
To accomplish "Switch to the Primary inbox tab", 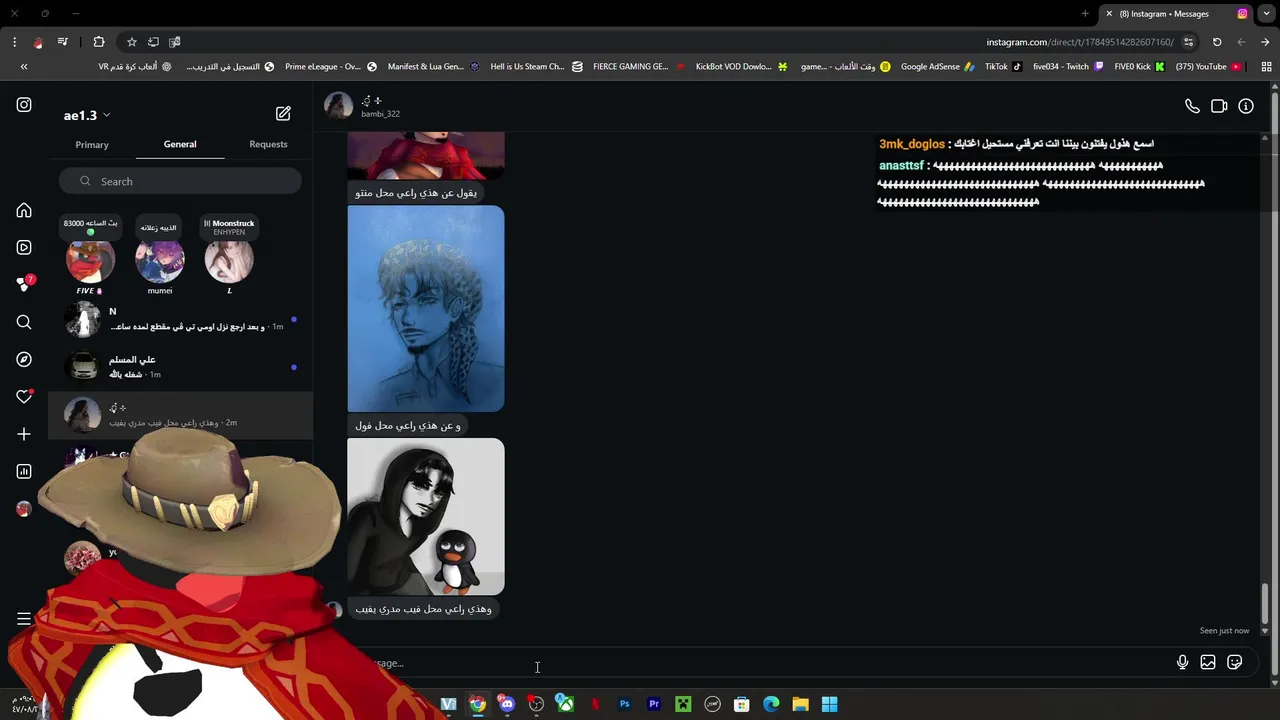I will pyautogui.click(x=92, y=144).
